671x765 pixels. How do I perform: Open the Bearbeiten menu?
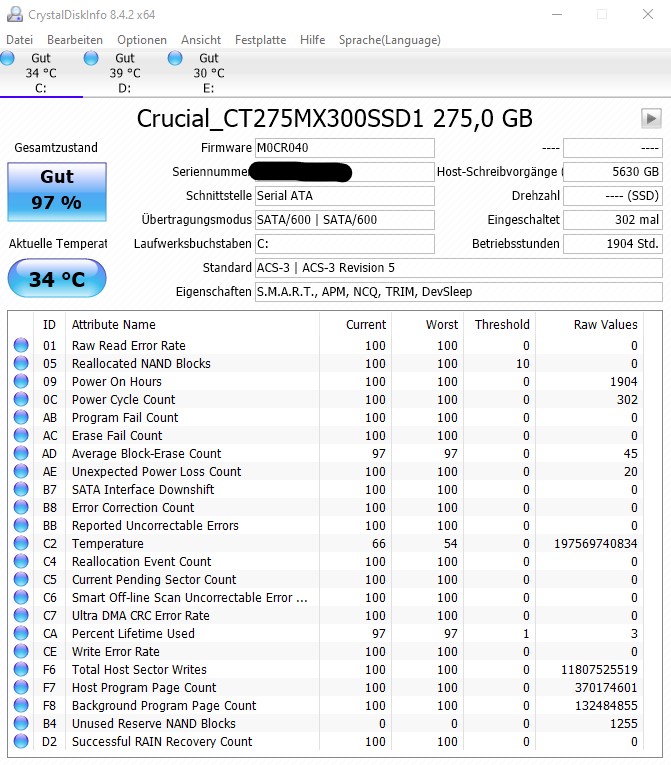pyautogui.click(x=75, y=40)
